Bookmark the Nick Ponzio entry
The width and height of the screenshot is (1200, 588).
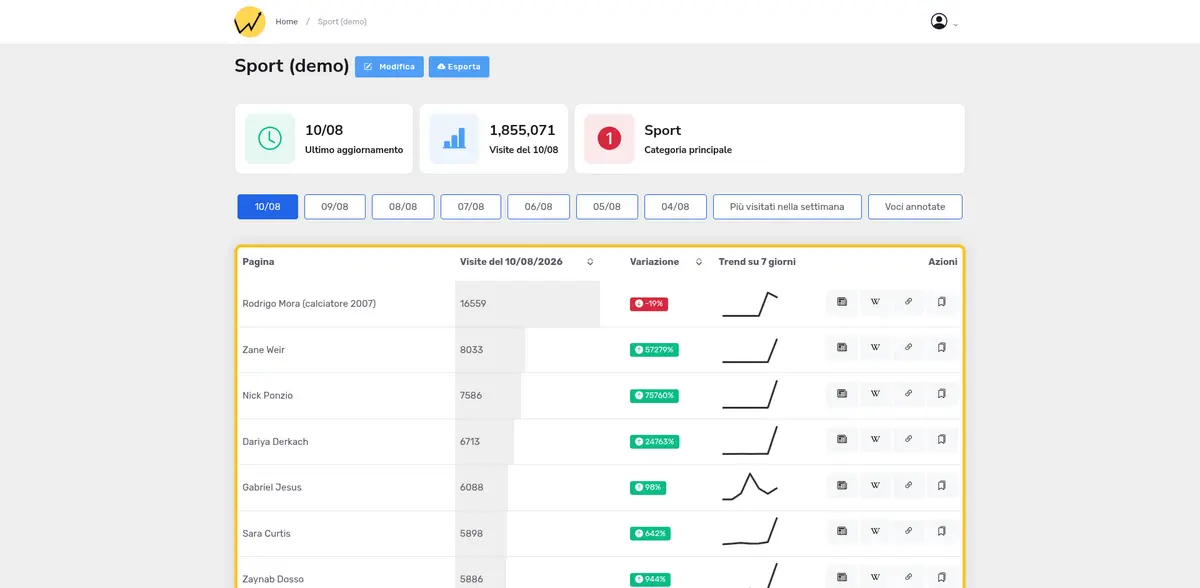(x=942, y=394)
